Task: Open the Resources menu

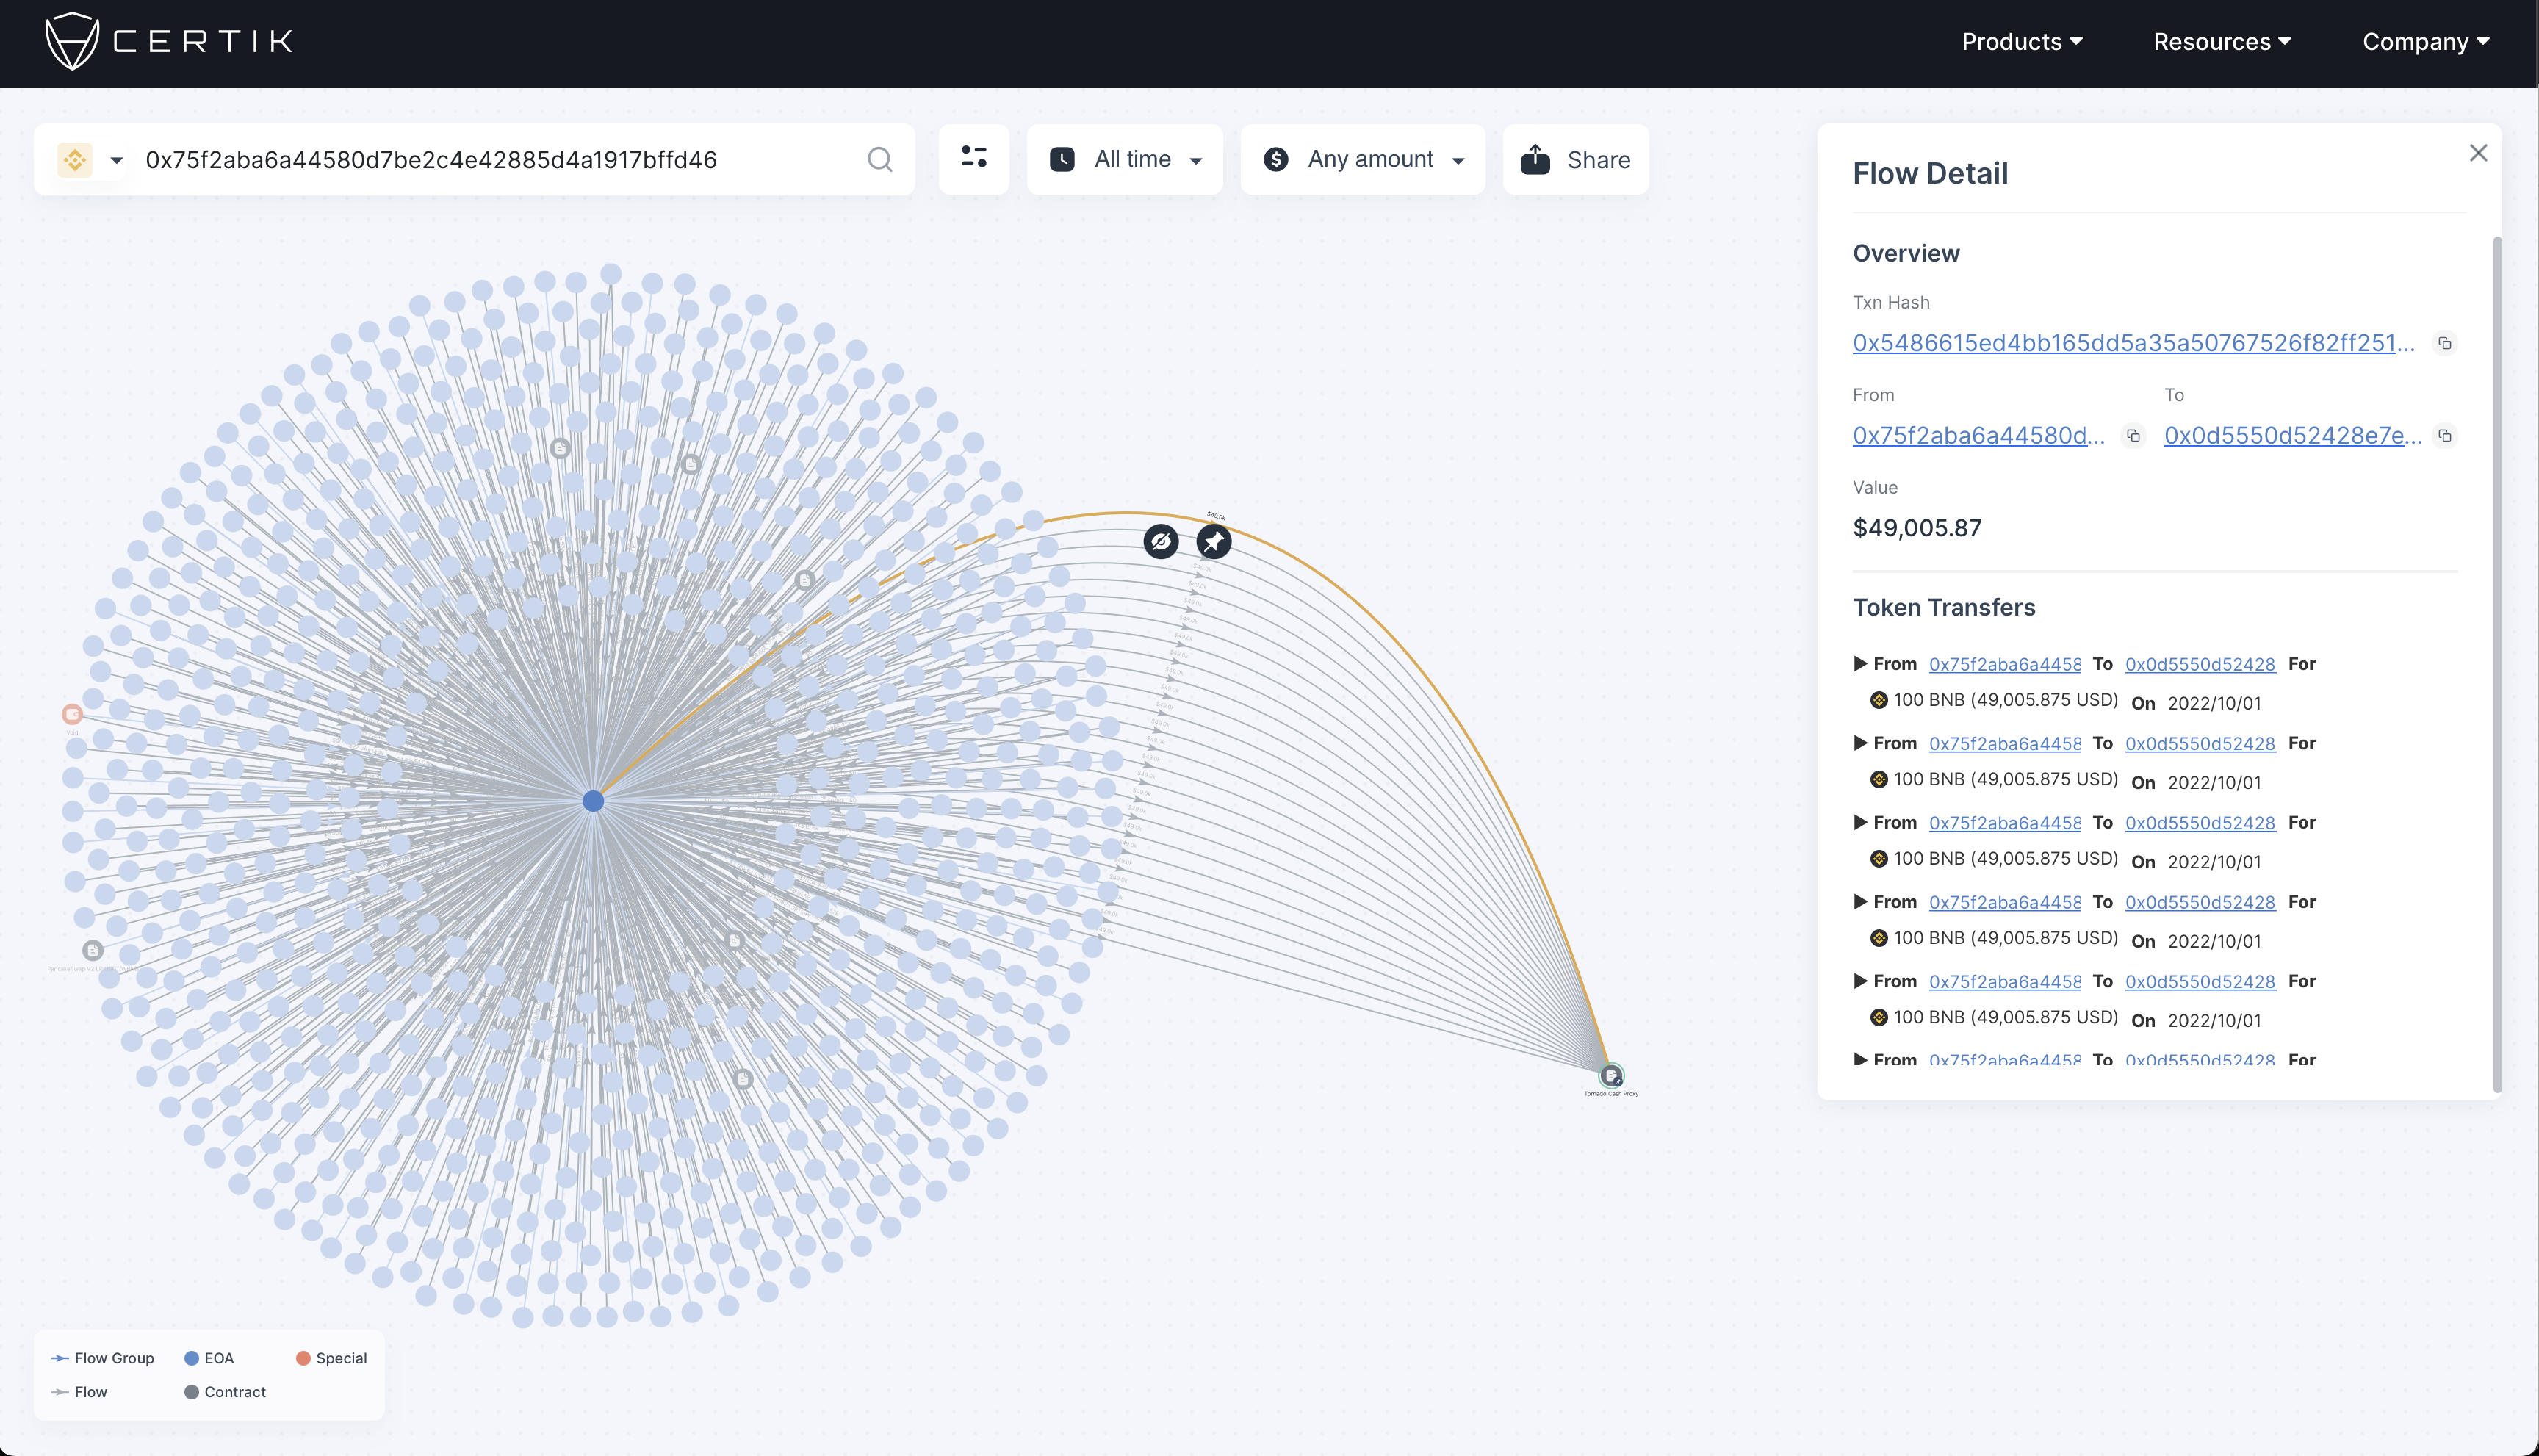Action: coord(2221,42)
